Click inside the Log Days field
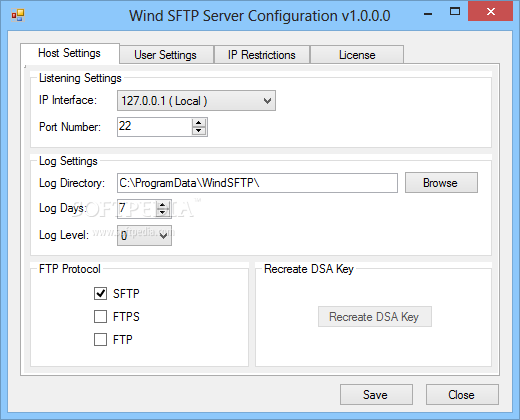The image size is (520, 420). click(x=137, y=209)
